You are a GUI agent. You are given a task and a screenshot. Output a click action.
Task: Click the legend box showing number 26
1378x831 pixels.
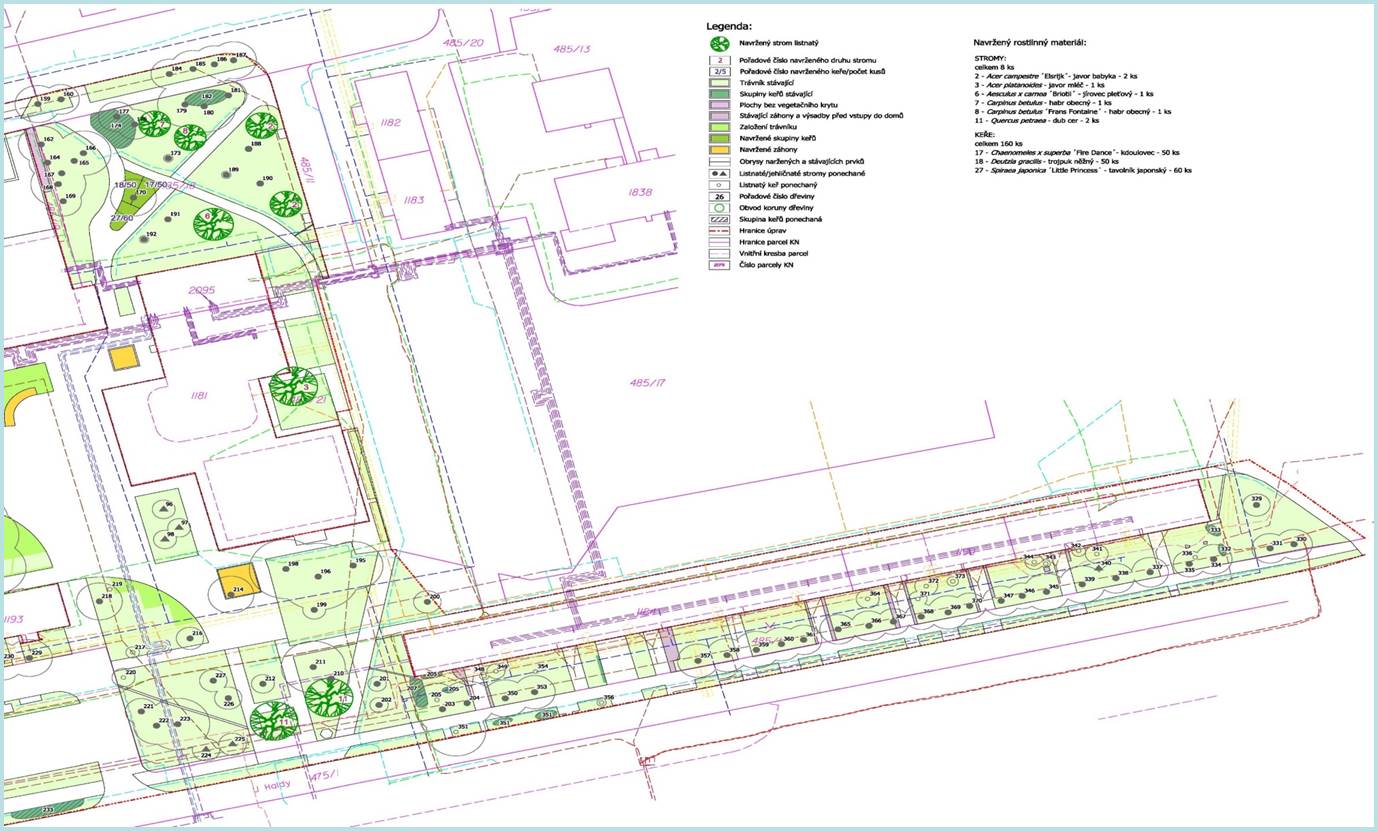(718, 196)
